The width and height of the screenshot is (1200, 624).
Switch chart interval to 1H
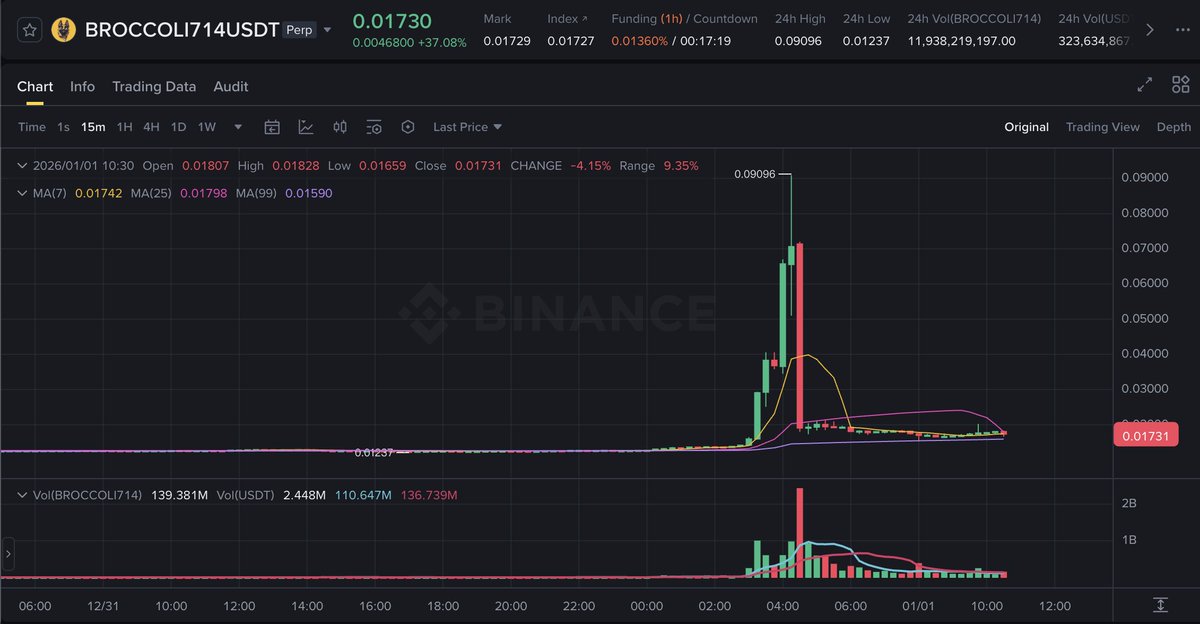click(x=124, y=127)
